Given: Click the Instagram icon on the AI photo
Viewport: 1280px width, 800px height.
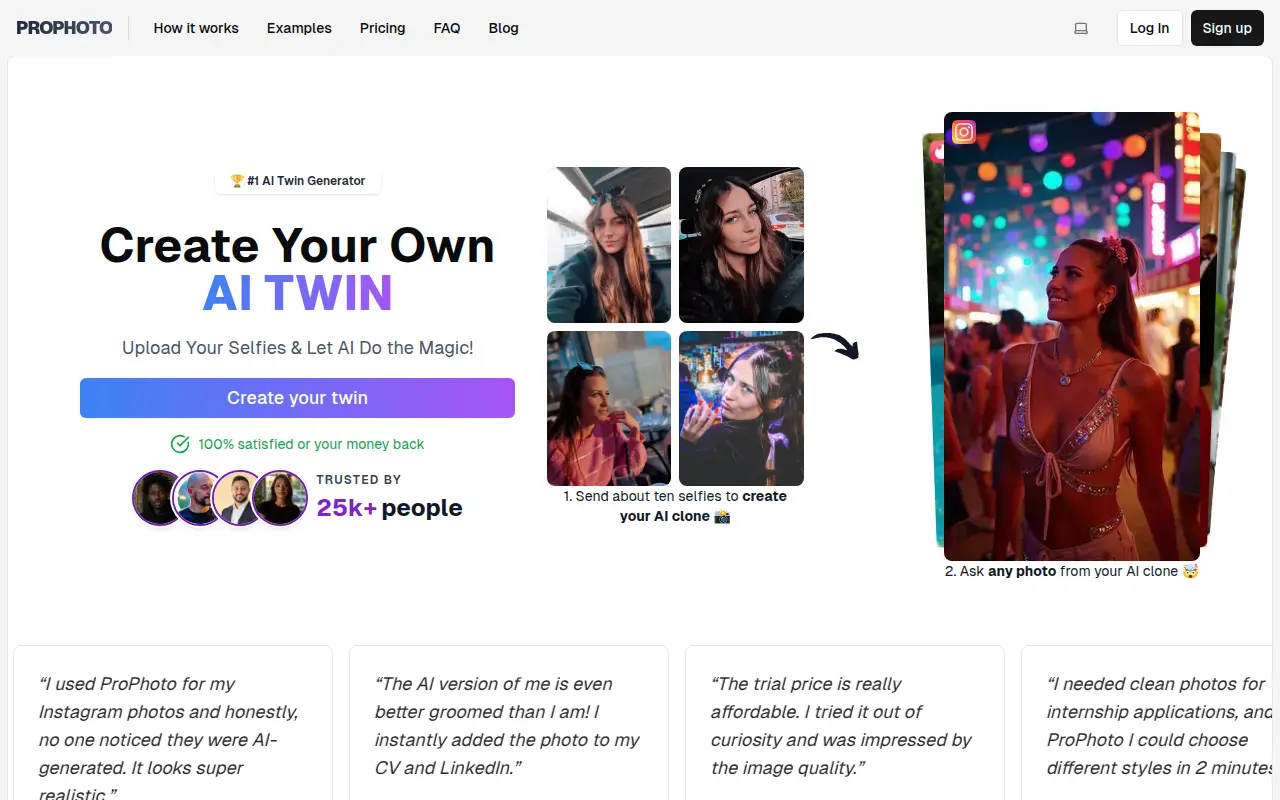Looking at the screenshot, I should (964, 132).
